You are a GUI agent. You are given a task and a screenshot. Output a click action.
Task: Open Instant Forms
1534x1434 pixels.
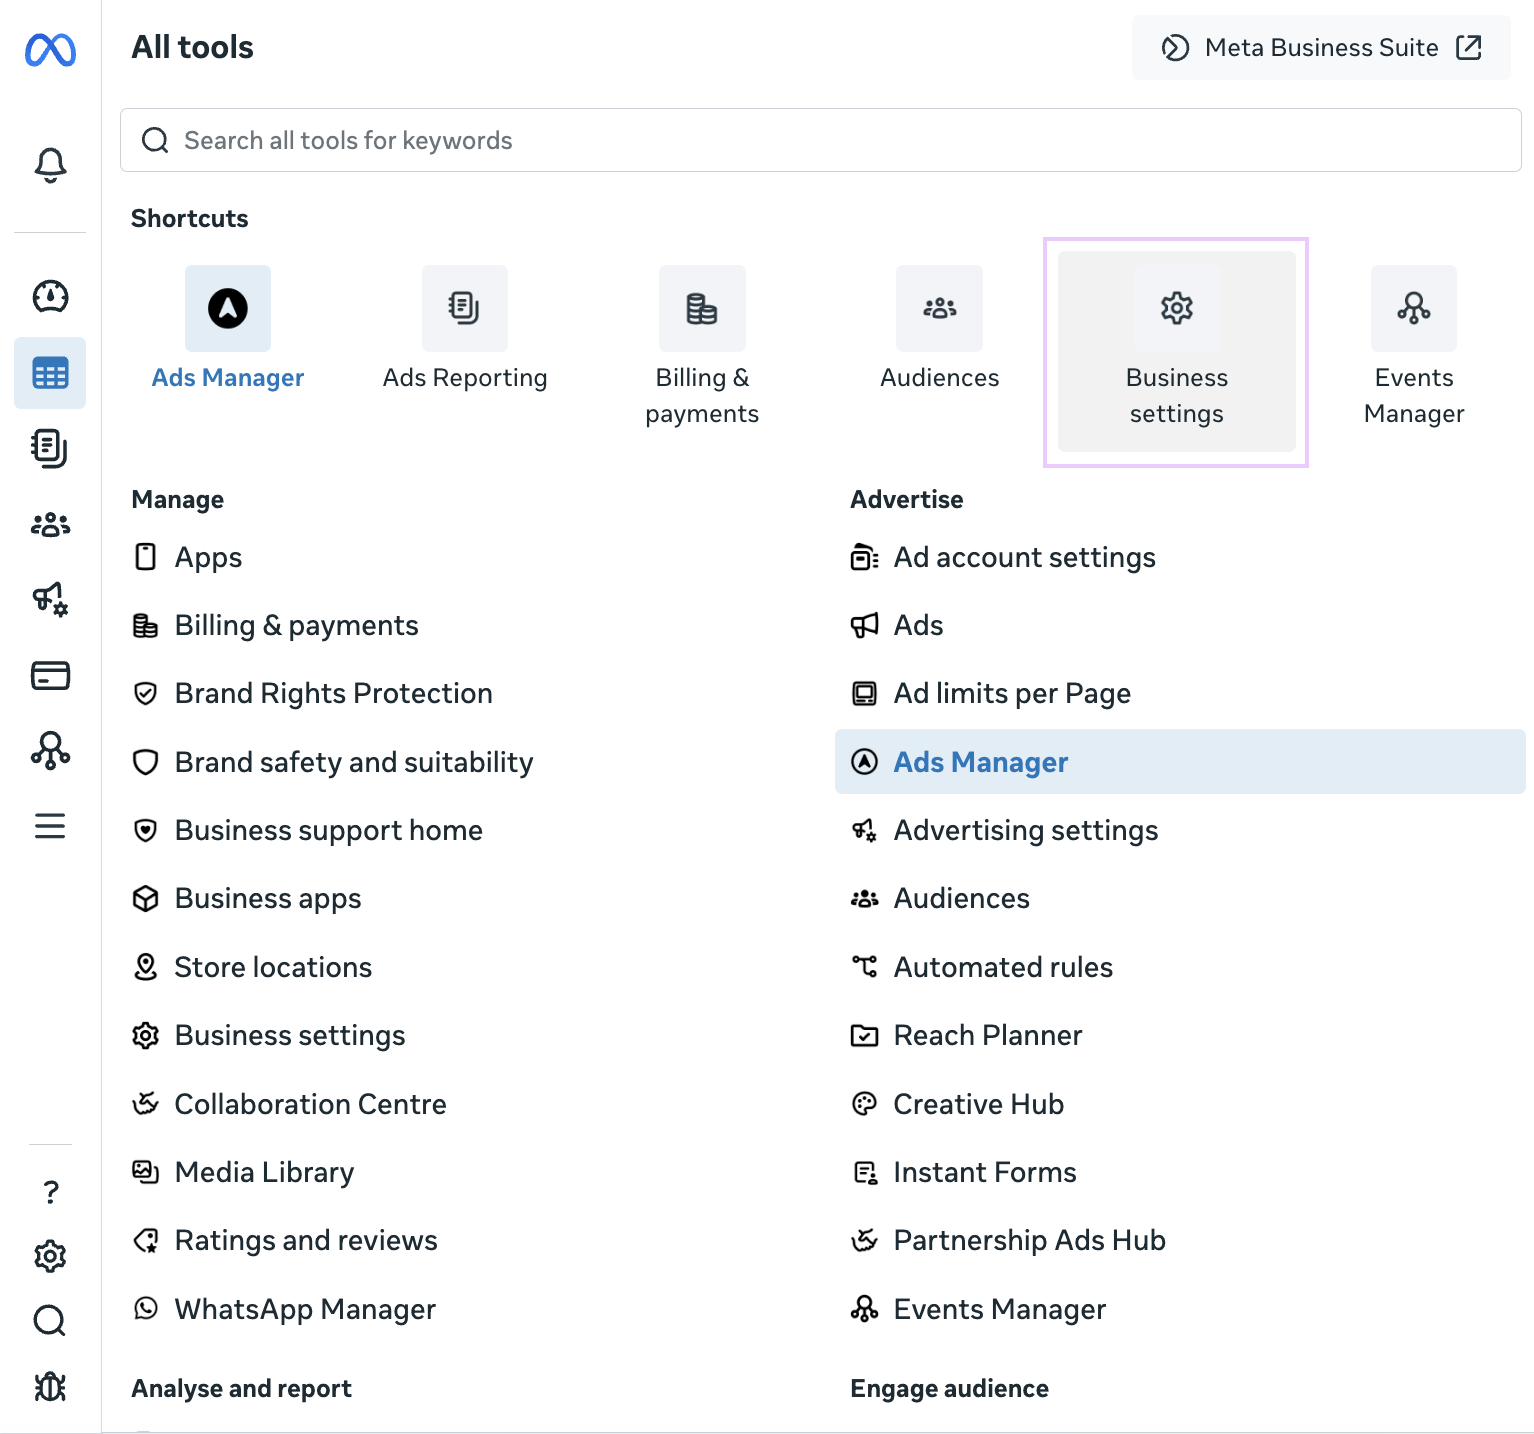[x=963, y=1172]
